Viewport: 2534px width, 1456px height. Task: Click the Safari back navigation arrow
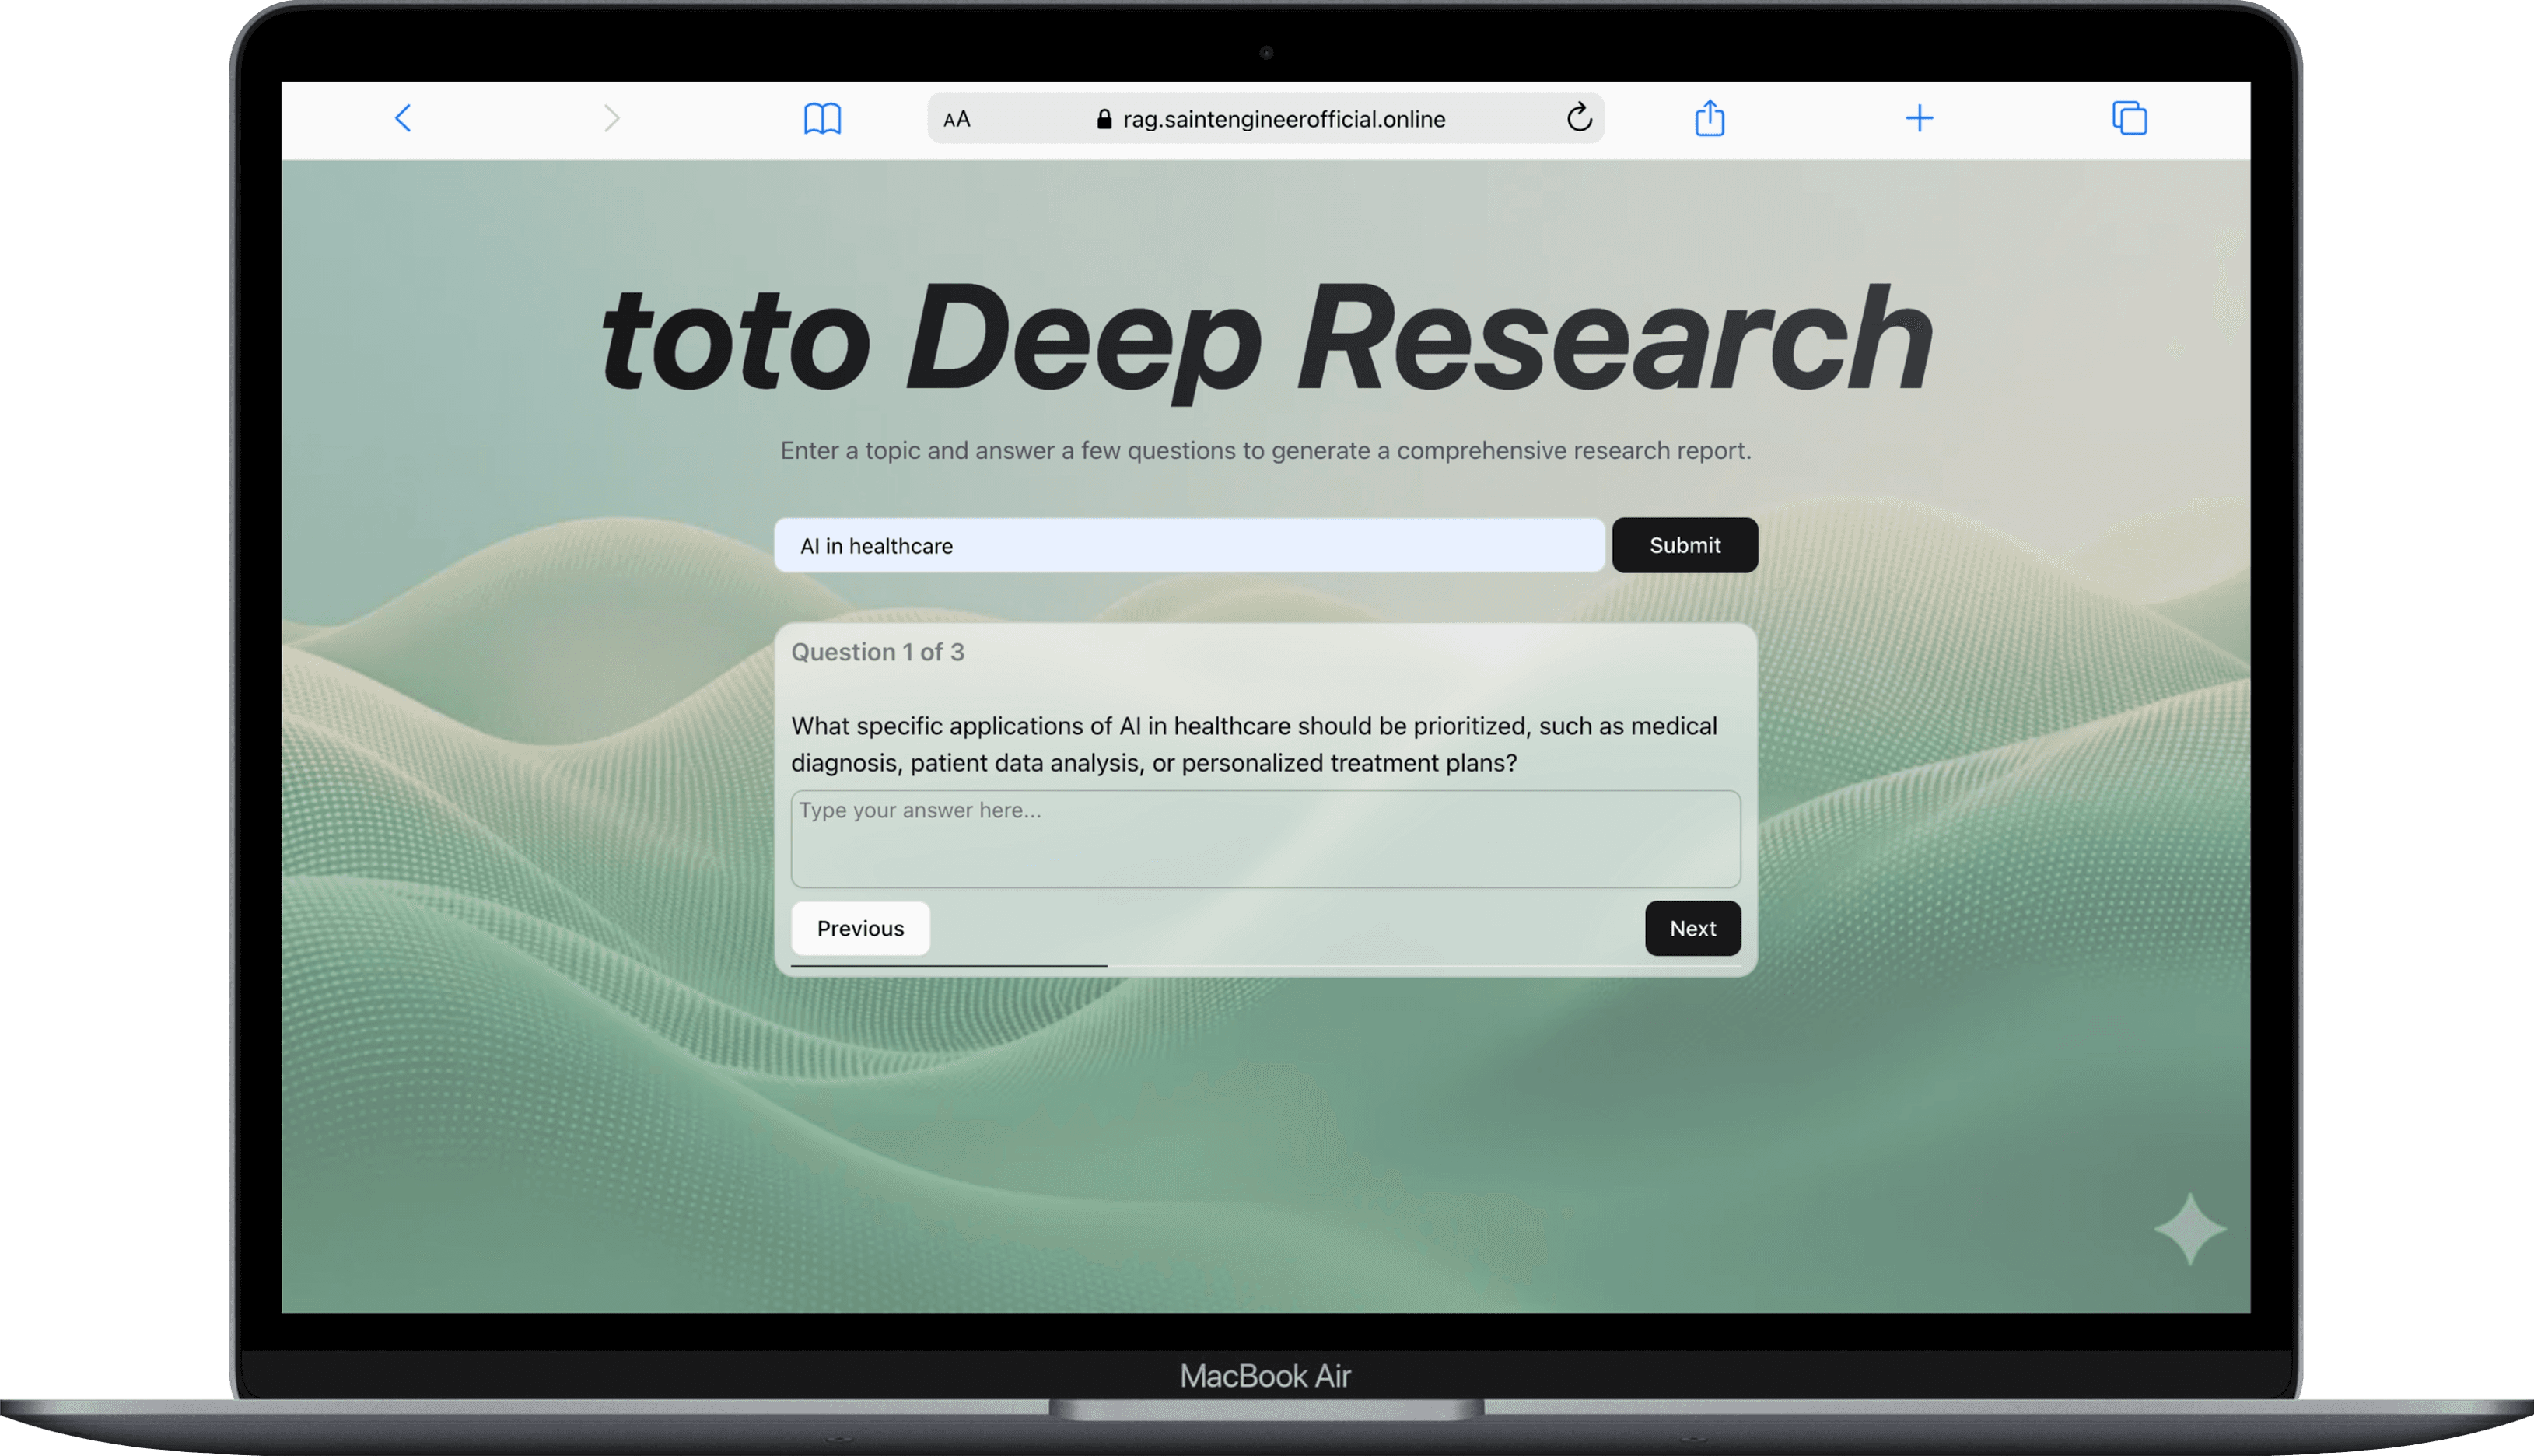point(402,118)
